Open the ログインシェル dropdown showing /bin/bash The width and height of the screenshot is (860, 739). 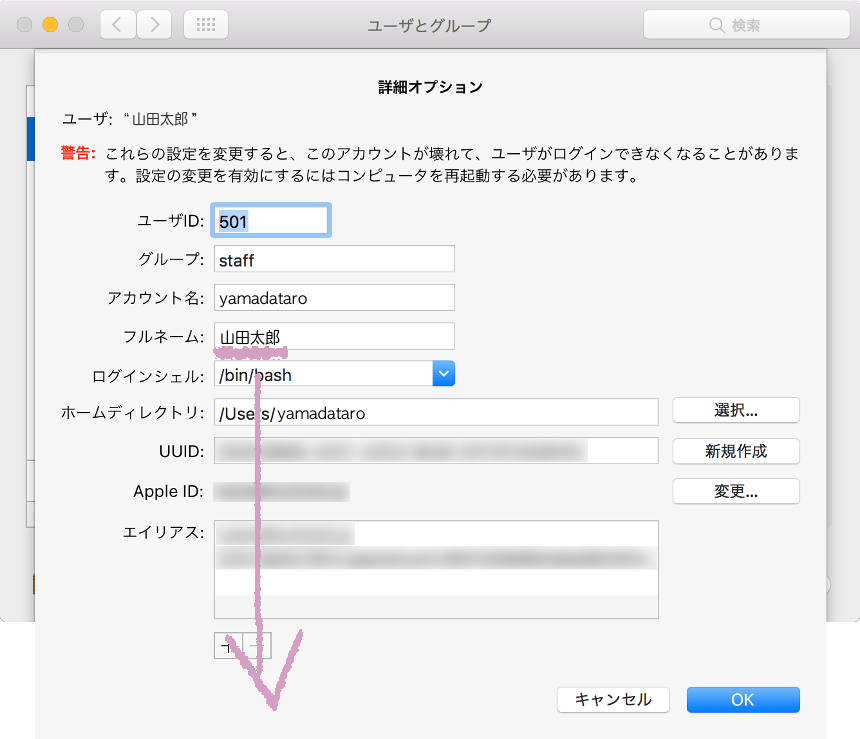(x=443, y=374)
